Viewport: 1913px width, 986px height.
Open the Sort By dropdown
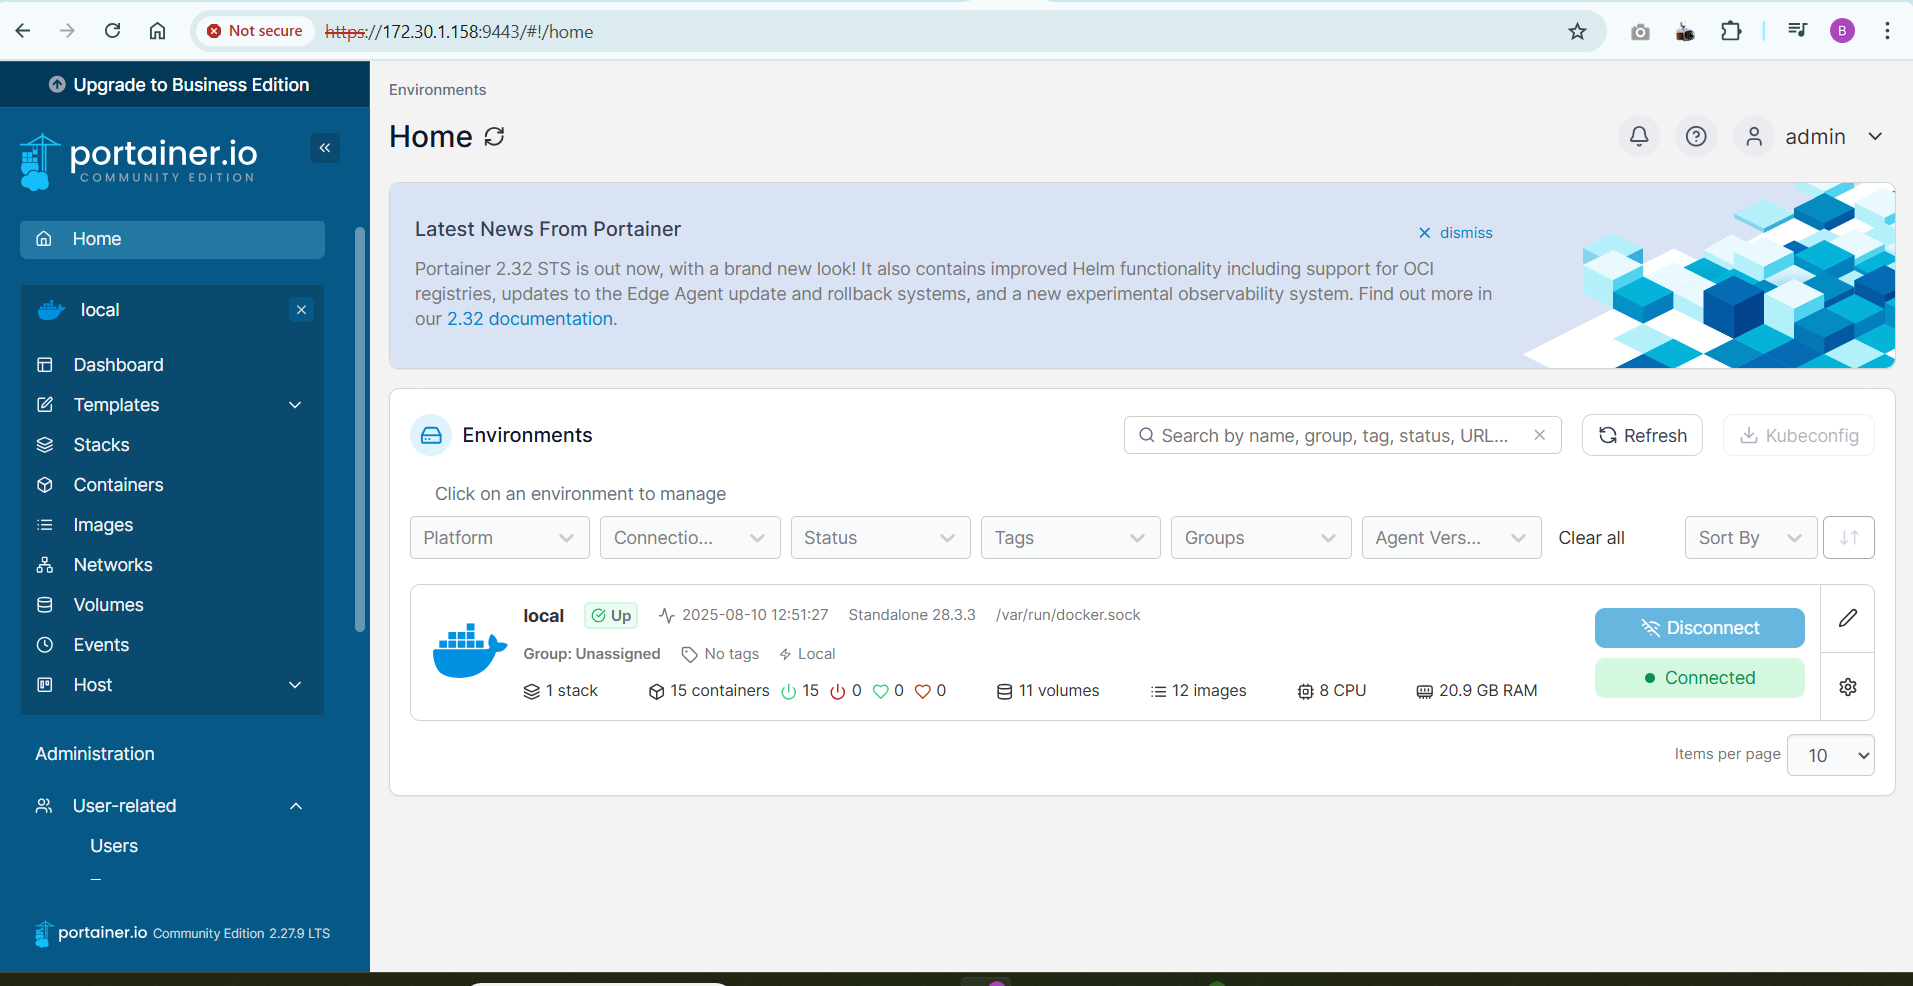pyautogui.click(x=1751, y=538)
